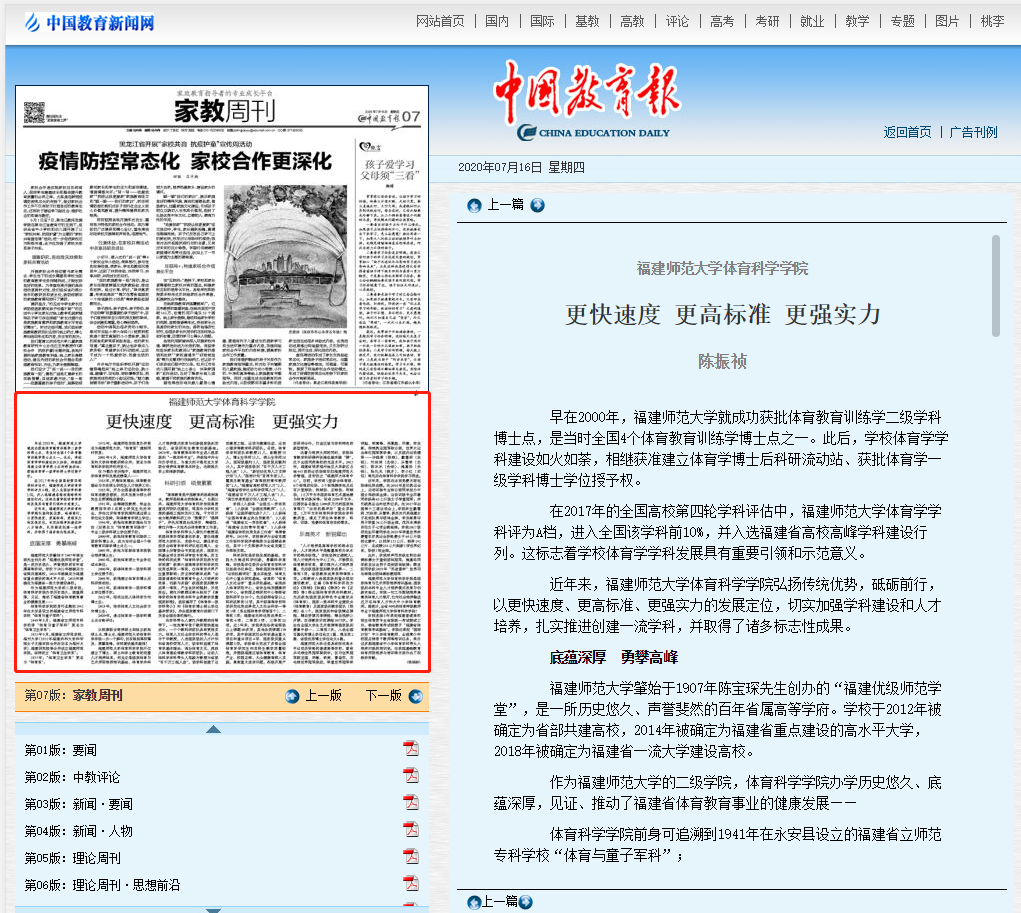
Task: Select 考研 from the top navigation bar
Action: [767, 21]
